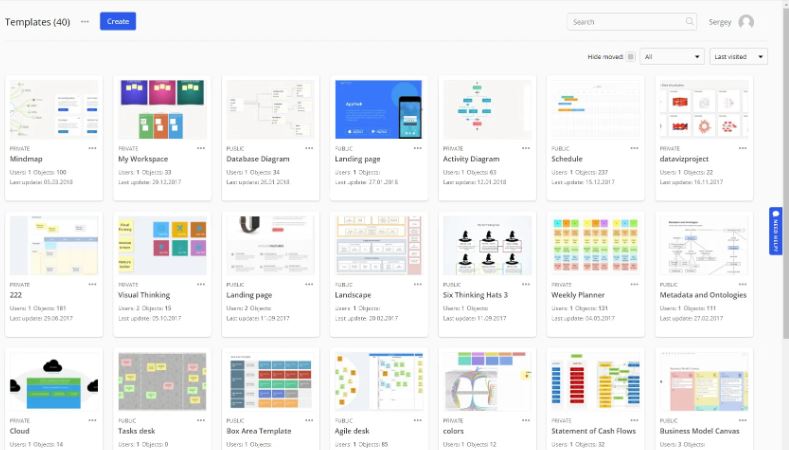Screen dimensions: 789x450
Task: Open the Landscape template thumbnail
Action: point(379,246)
